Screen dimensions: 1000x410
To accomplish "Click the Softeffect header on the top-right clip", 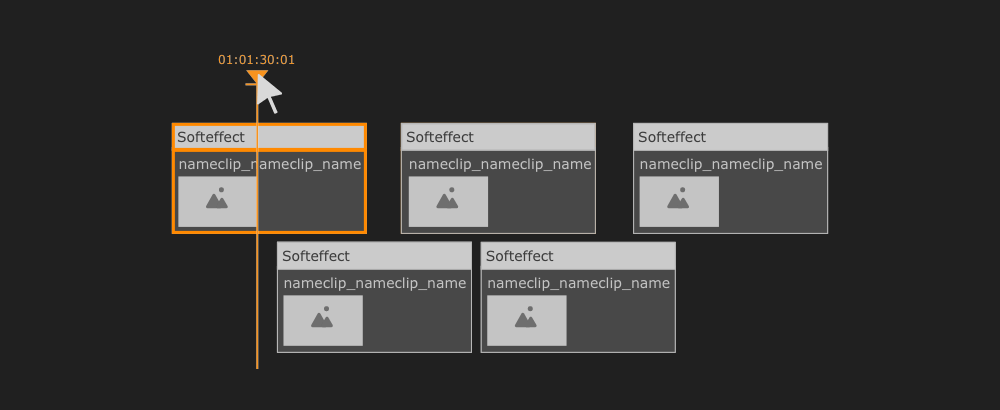I will coord(730,137).
